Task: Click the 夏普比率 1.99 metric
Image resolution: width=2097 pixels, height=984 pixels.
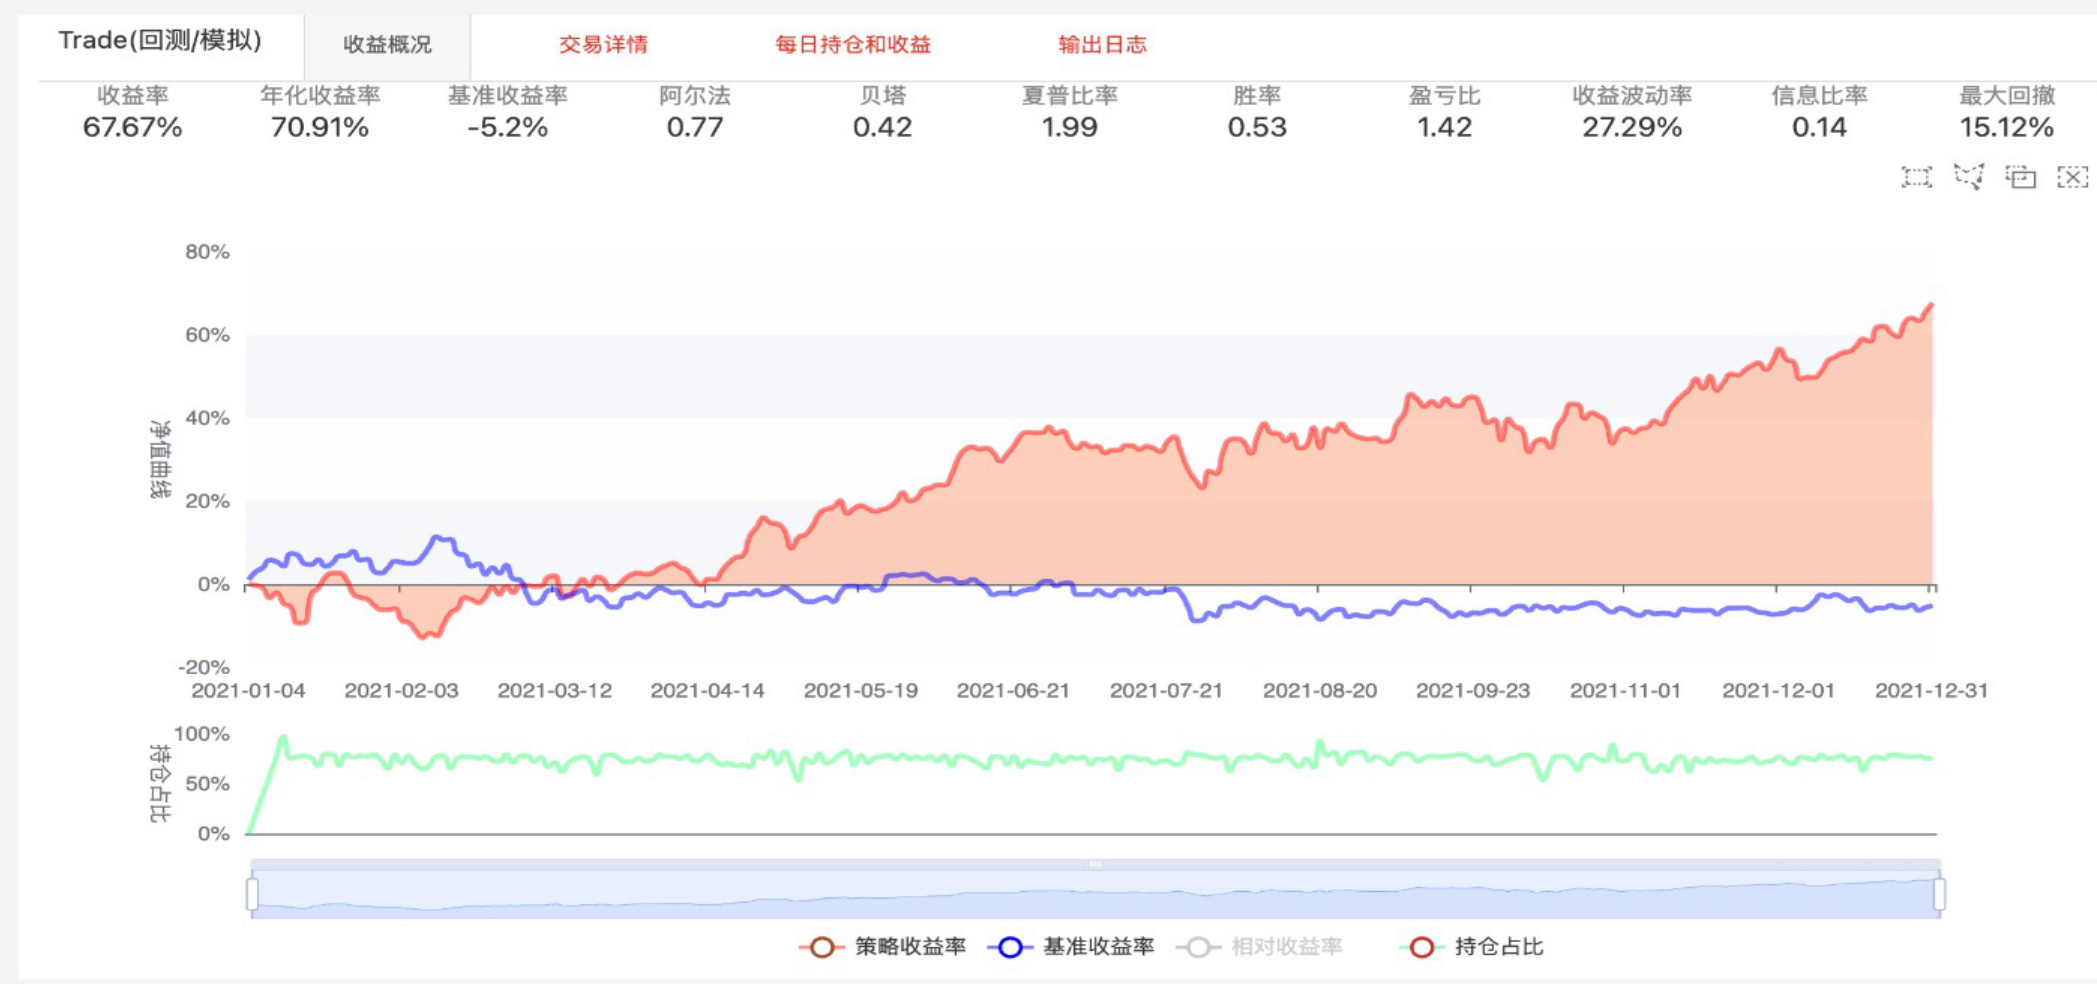Action: point(1069,112)
